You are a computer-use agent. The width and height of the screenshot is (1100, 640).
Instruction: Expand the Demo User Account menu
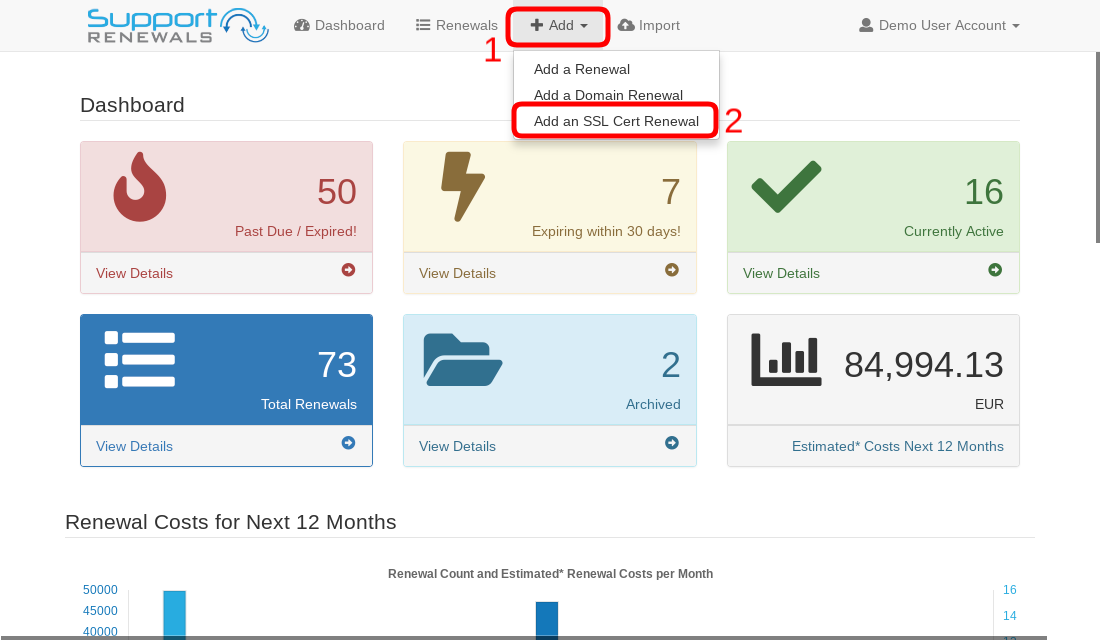(x=939, y=25)
